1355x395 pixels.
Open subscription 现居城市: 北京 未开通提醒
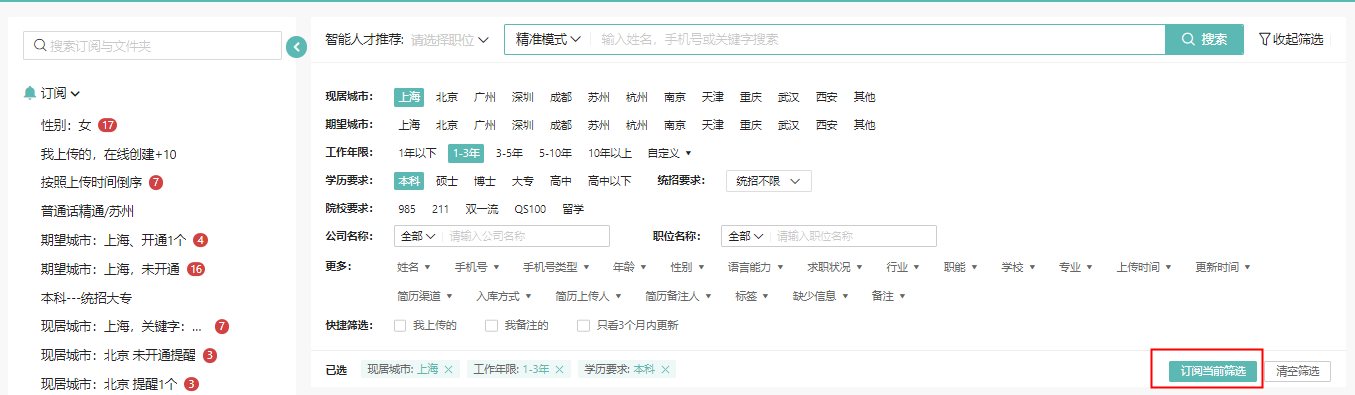point(118,355)
